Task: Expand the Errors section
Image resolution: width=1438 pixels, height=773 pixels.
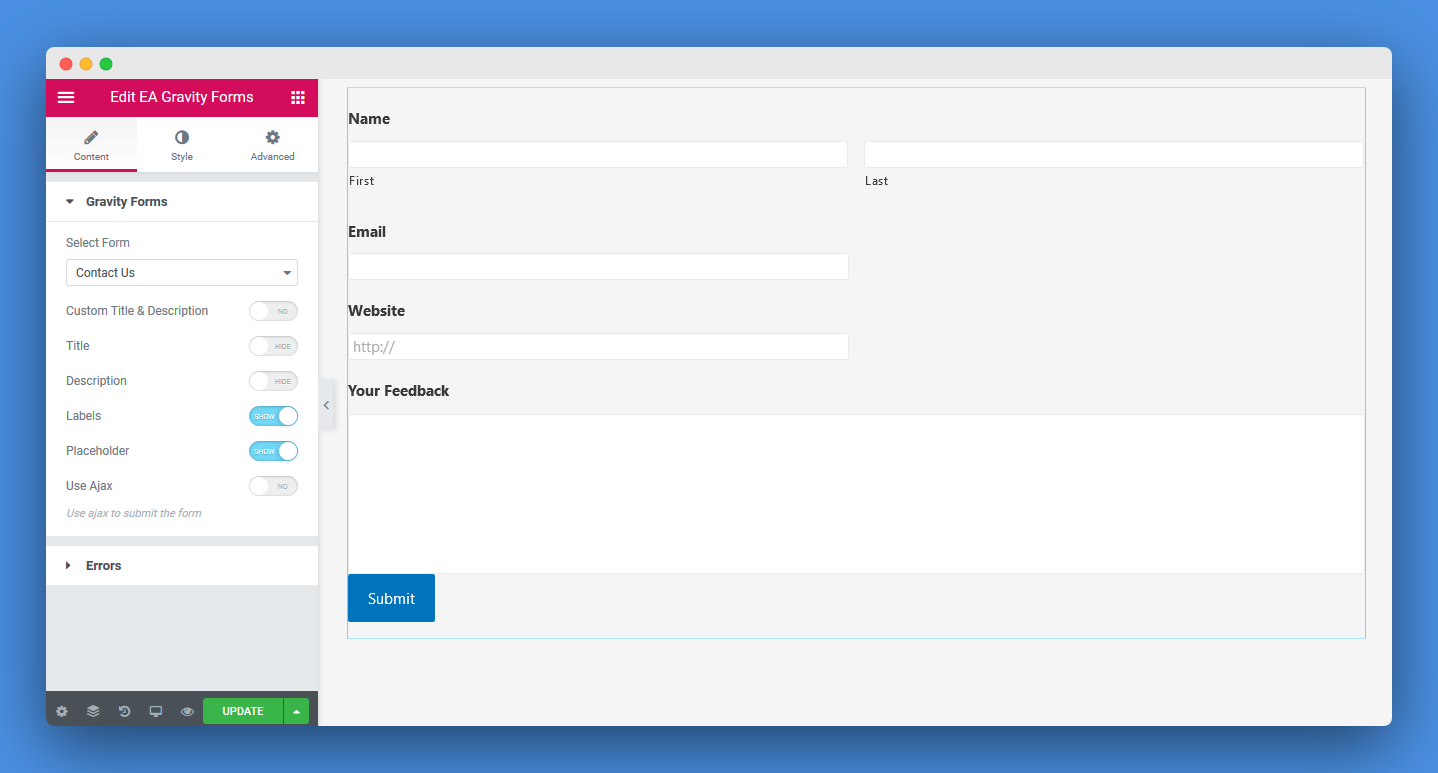Action: [x=104, y=565]
